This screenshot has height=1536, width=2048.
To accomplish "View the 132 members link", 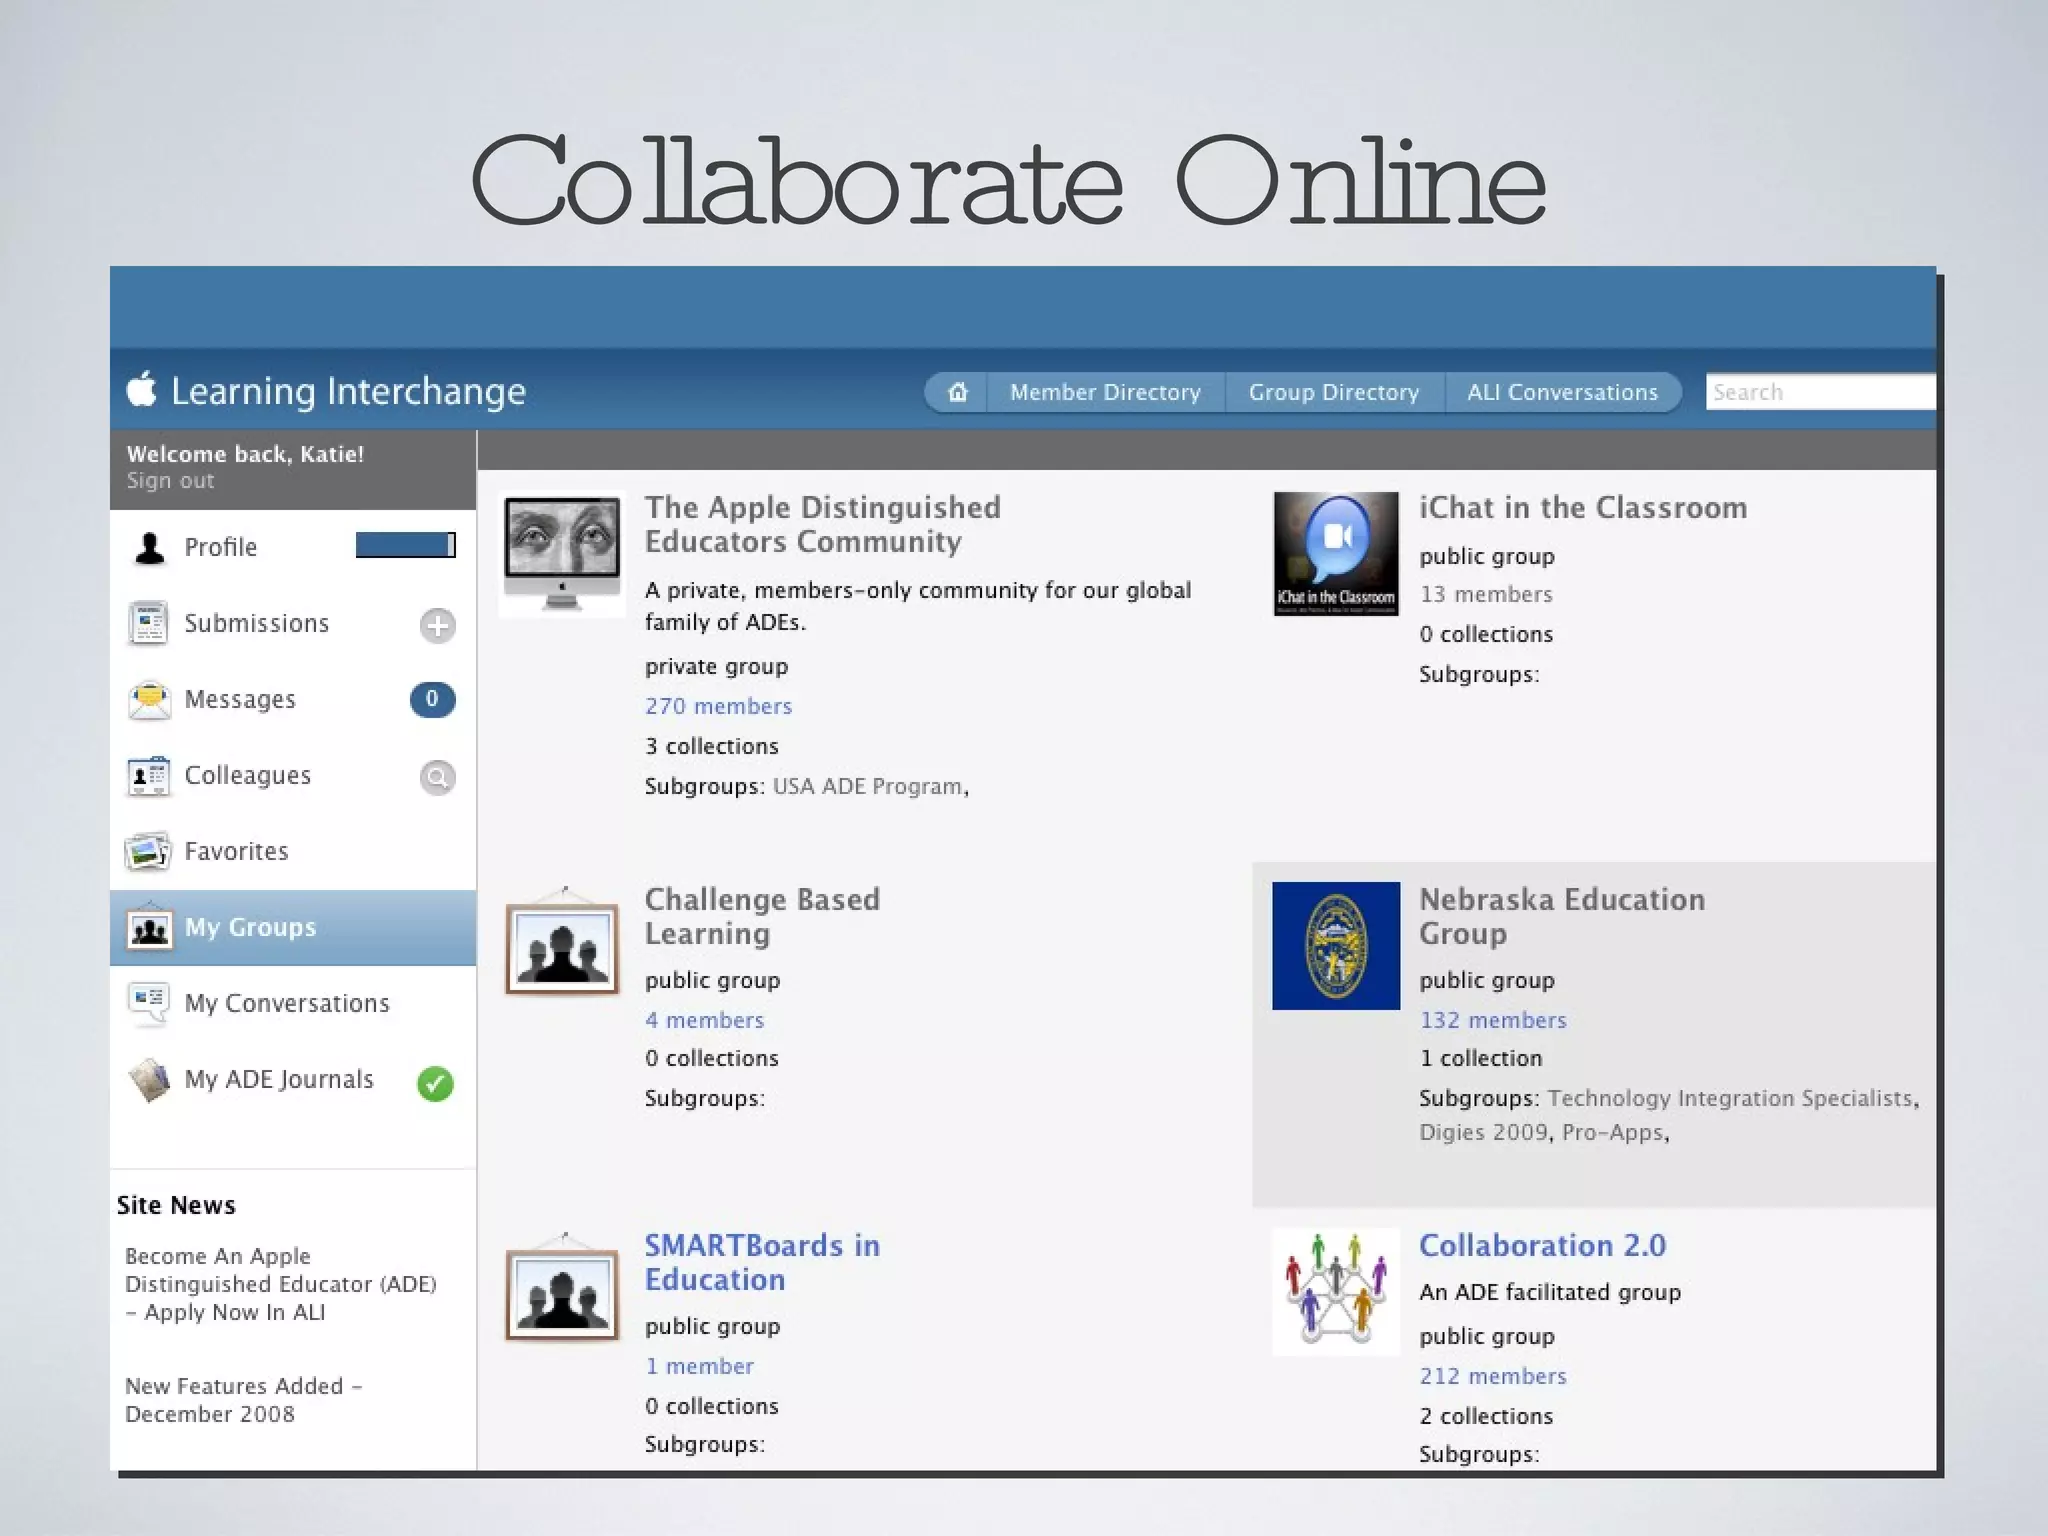I will click(1493, 1020).
